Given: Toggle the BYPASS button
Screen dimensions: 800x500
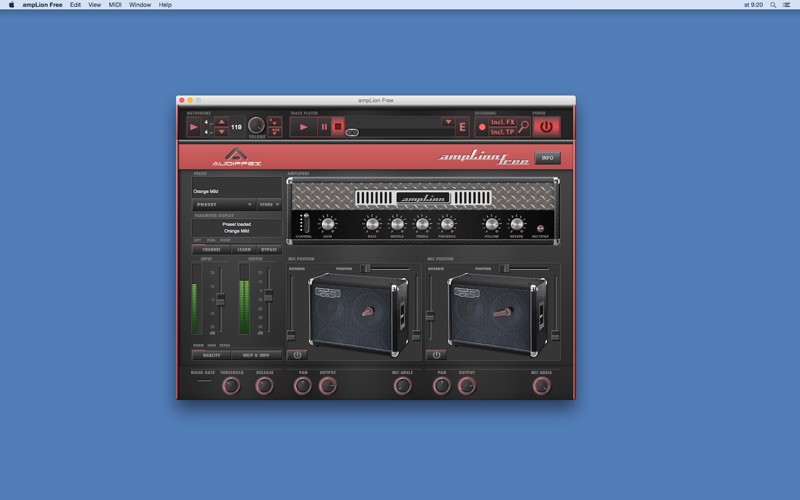Looking at the screenshot, I should [x=269, y=249].
